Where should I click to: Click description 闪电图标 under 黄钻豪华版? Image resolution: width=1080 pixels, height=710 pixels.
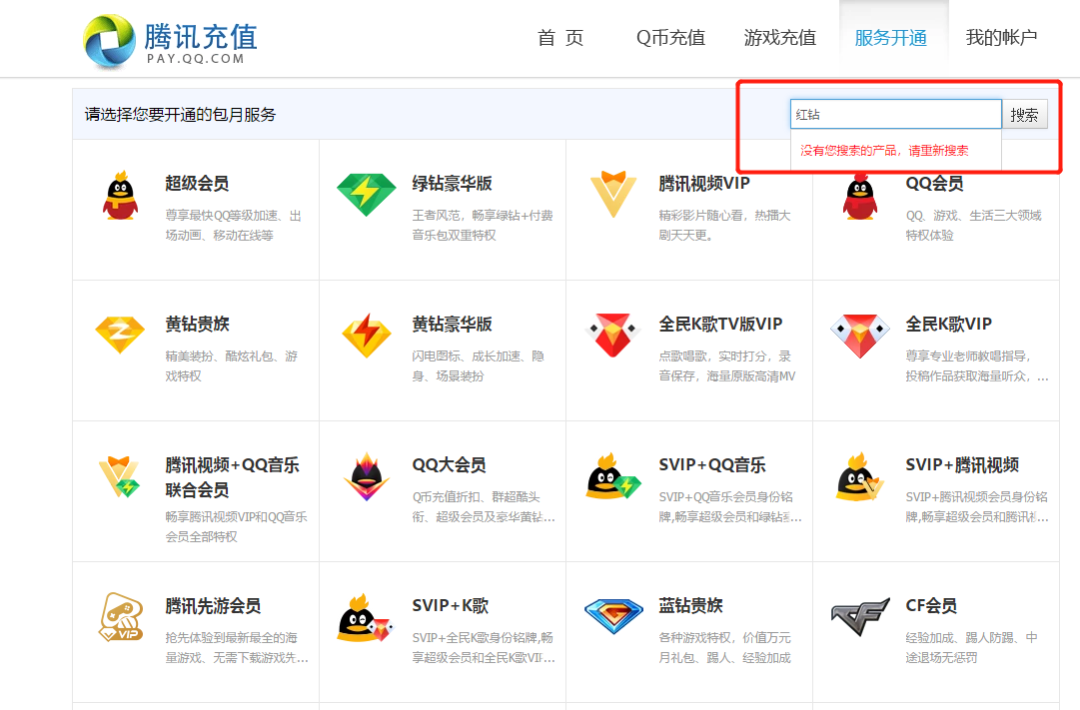[x=478, y=366]
